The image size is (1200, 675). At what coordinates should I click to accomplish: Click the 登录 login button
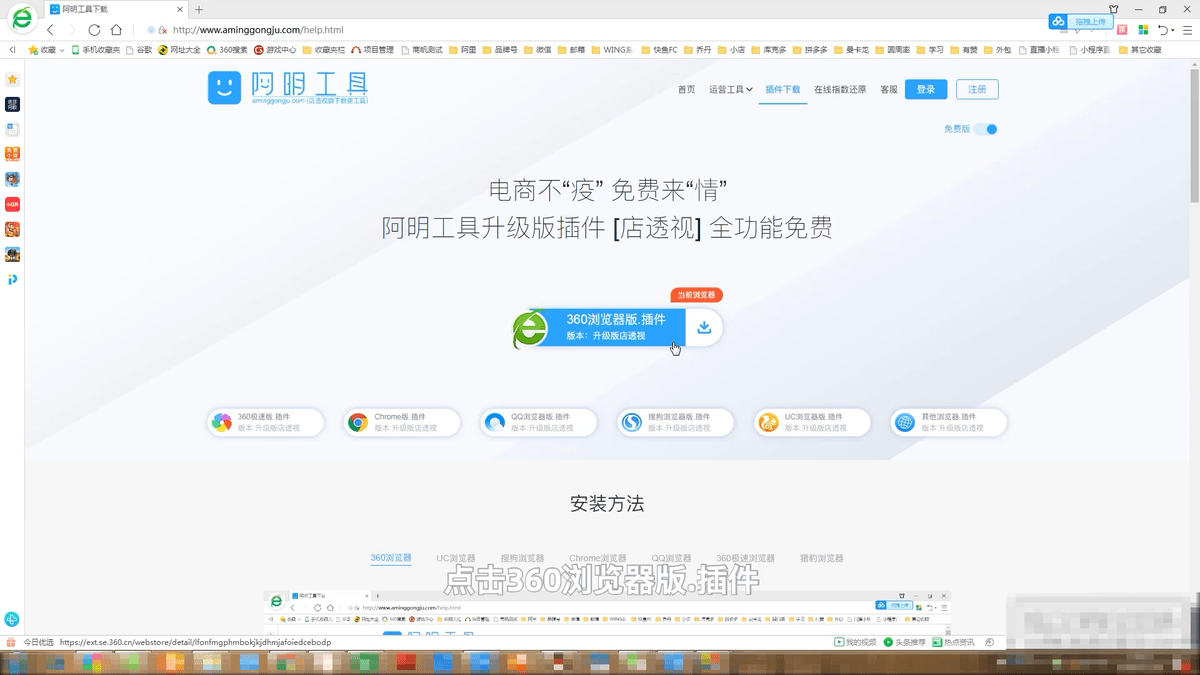926,89
